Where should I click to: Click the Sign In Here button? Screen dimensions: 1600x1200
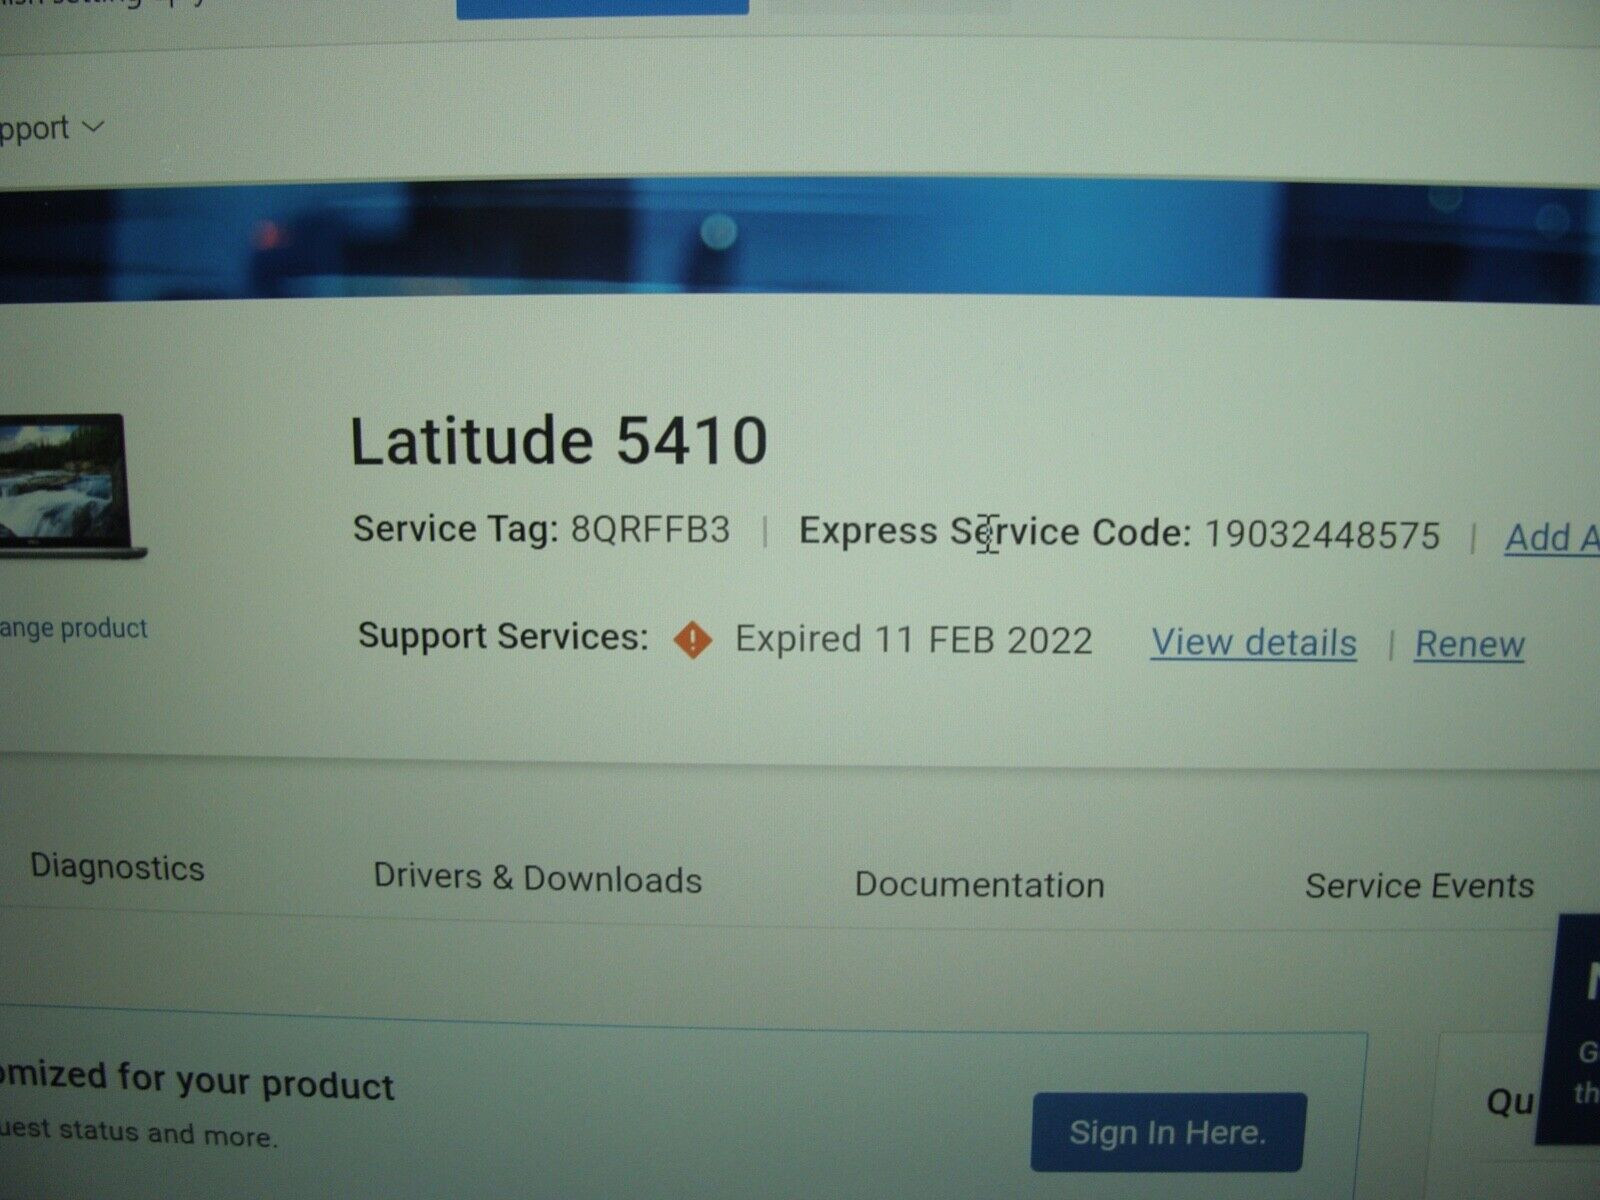pyautogui.click(x=1168, y=1132)
